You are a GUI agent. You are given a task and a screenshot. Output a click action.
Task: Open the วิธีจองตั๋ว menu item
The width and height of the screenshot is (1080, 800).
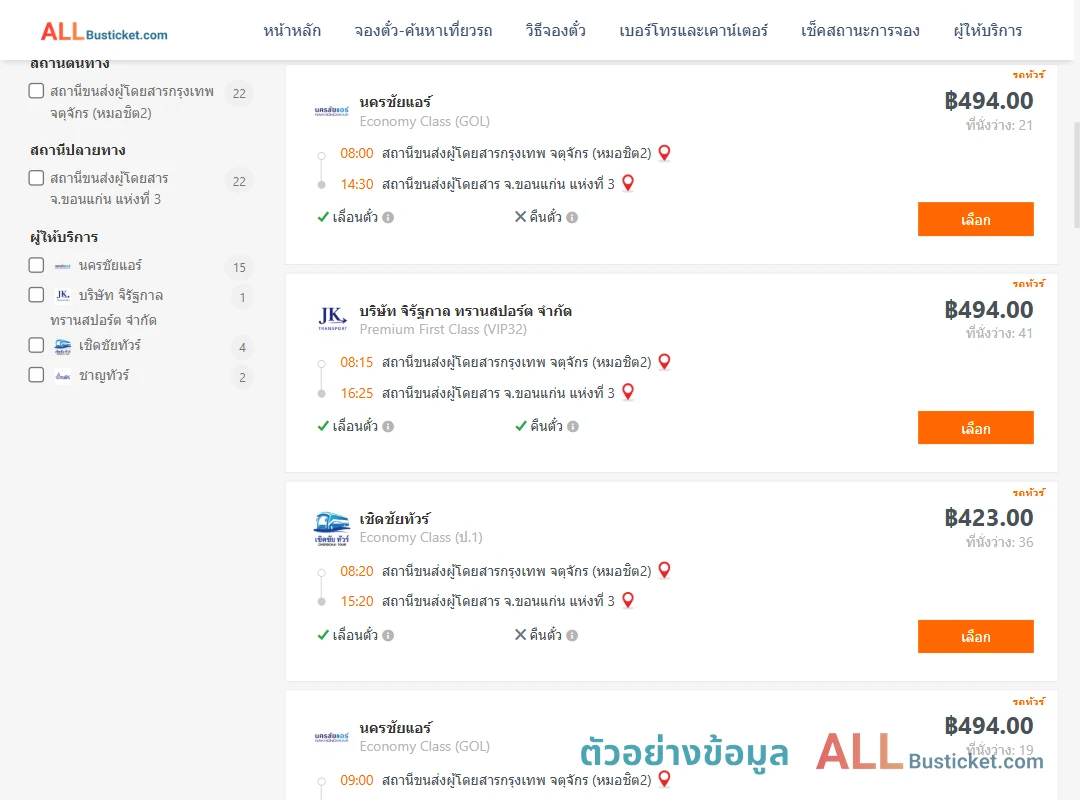(x=555, y=31)
